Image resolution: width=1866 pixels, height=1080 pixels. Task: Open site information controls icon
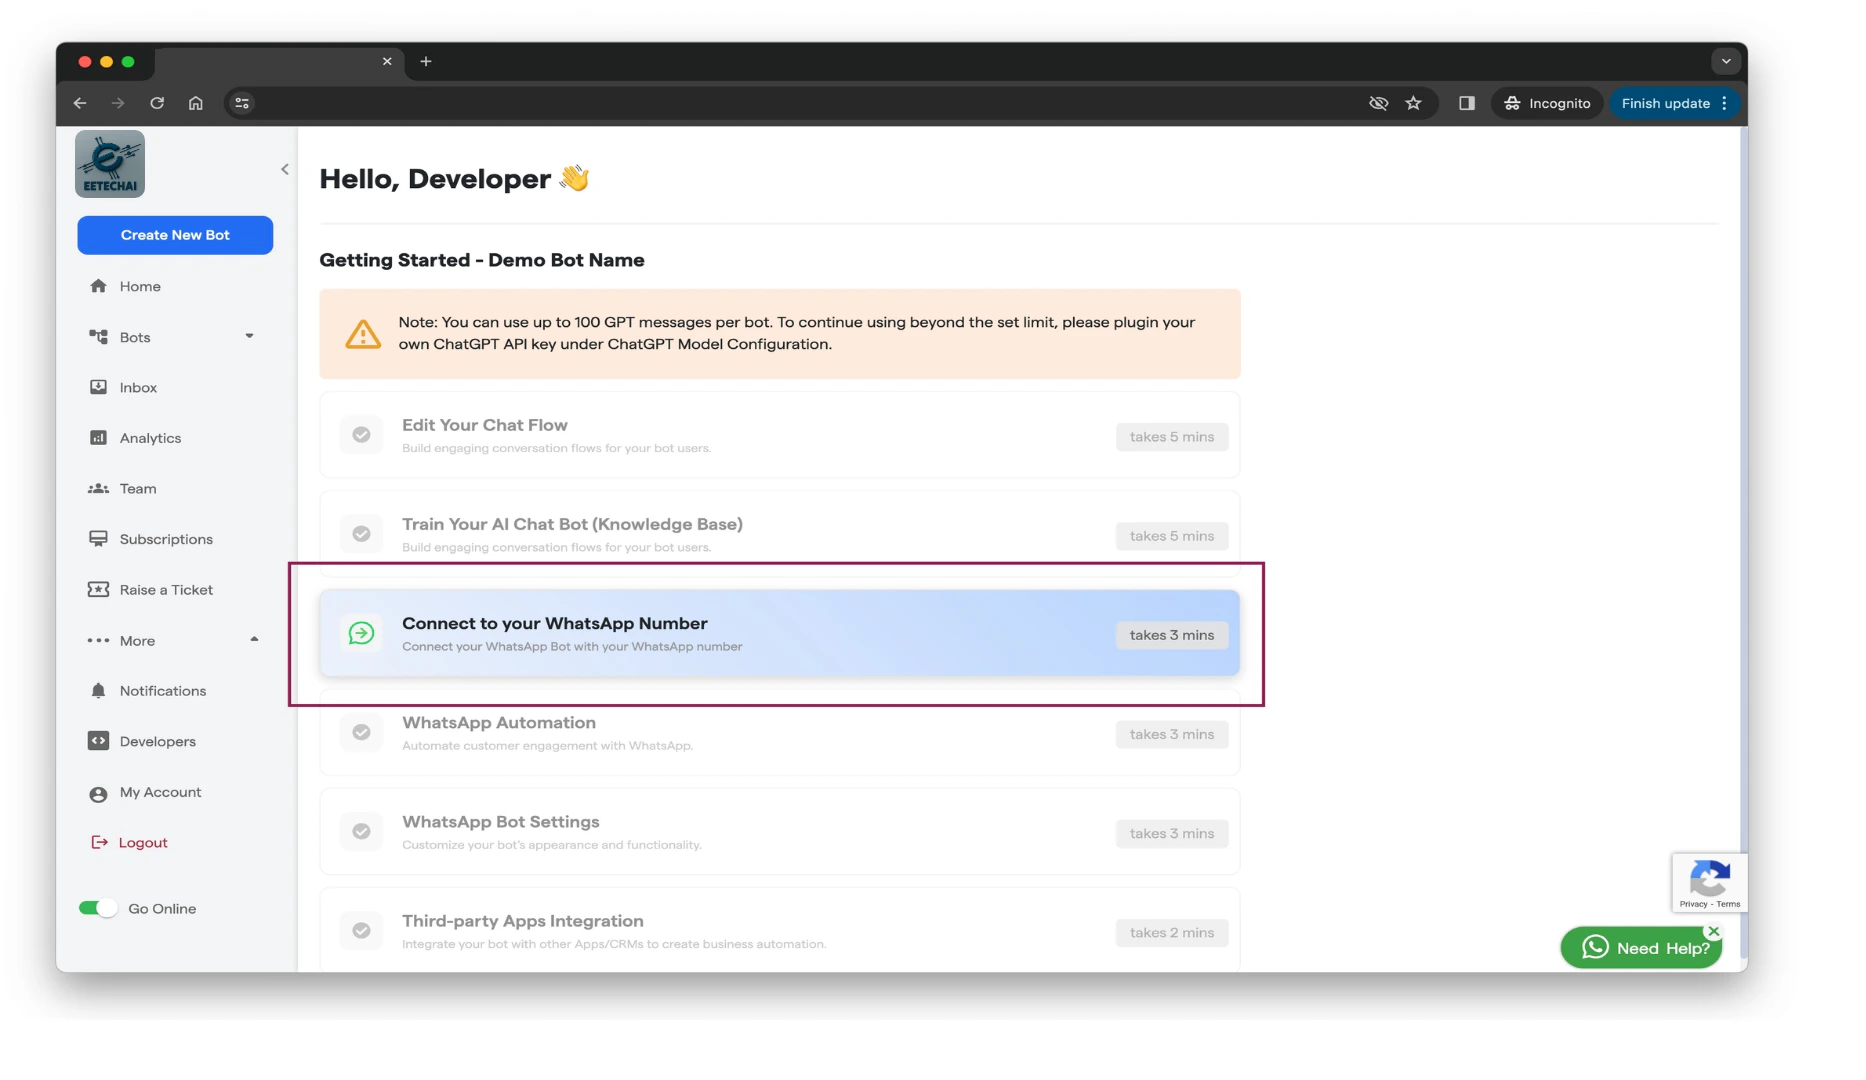click(242, 103)
